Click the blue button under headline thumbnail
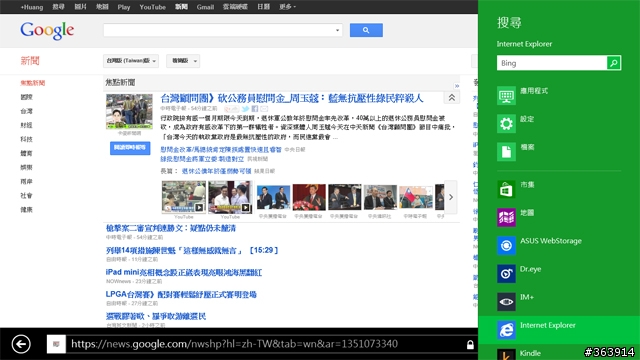 (x=130, y=148)
